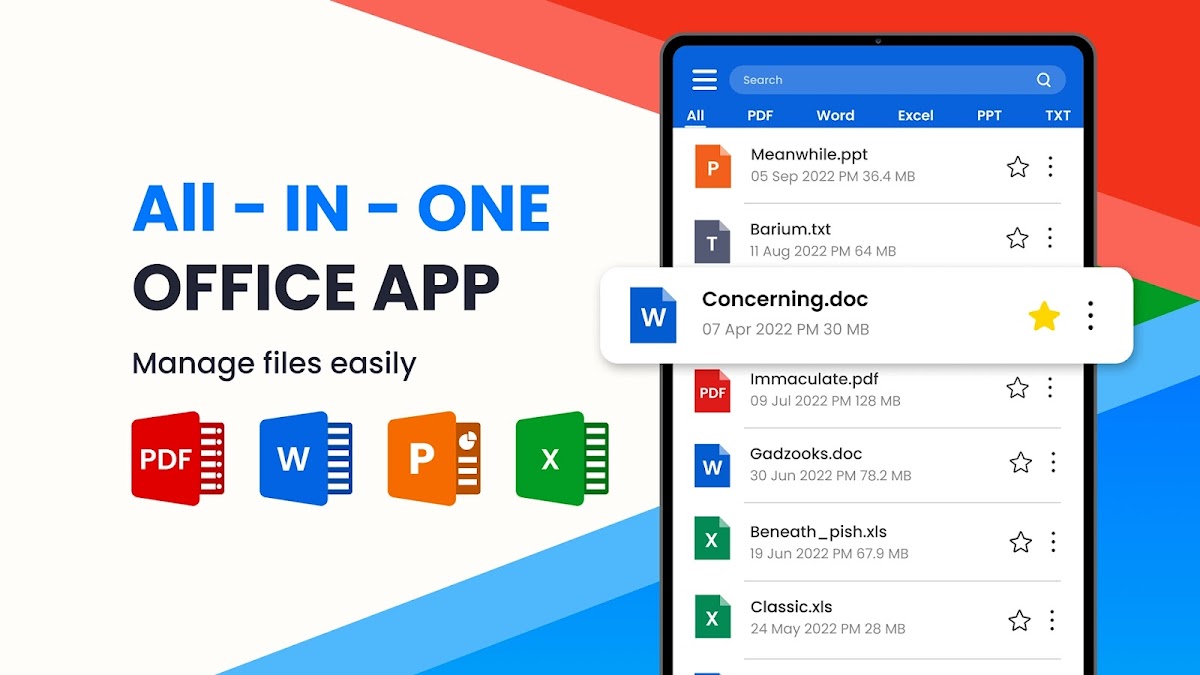Expand options menu for Classic.xls
This screenshot has width=1200, height=675.
click(1052, 621)
